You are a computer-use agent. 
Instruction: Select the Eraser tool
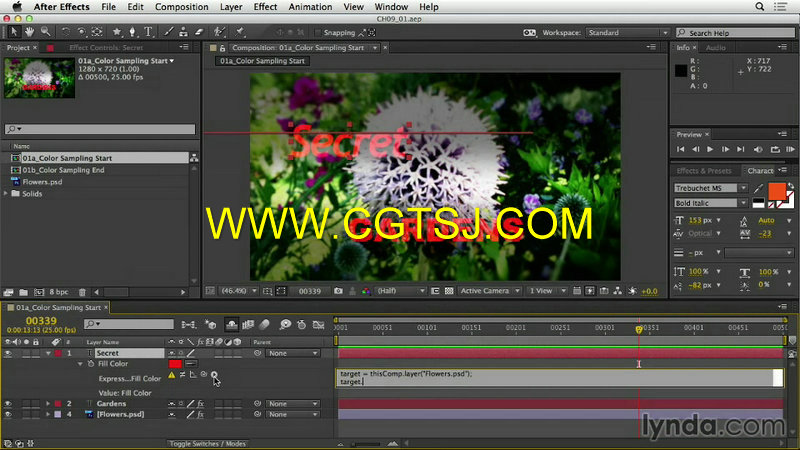199,32
